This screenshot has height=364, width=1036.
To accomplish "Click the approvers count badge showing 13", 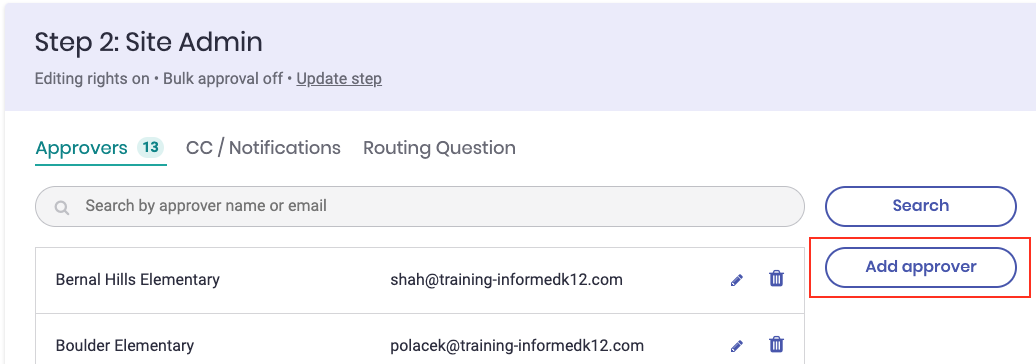I will [x=151, y=147].
